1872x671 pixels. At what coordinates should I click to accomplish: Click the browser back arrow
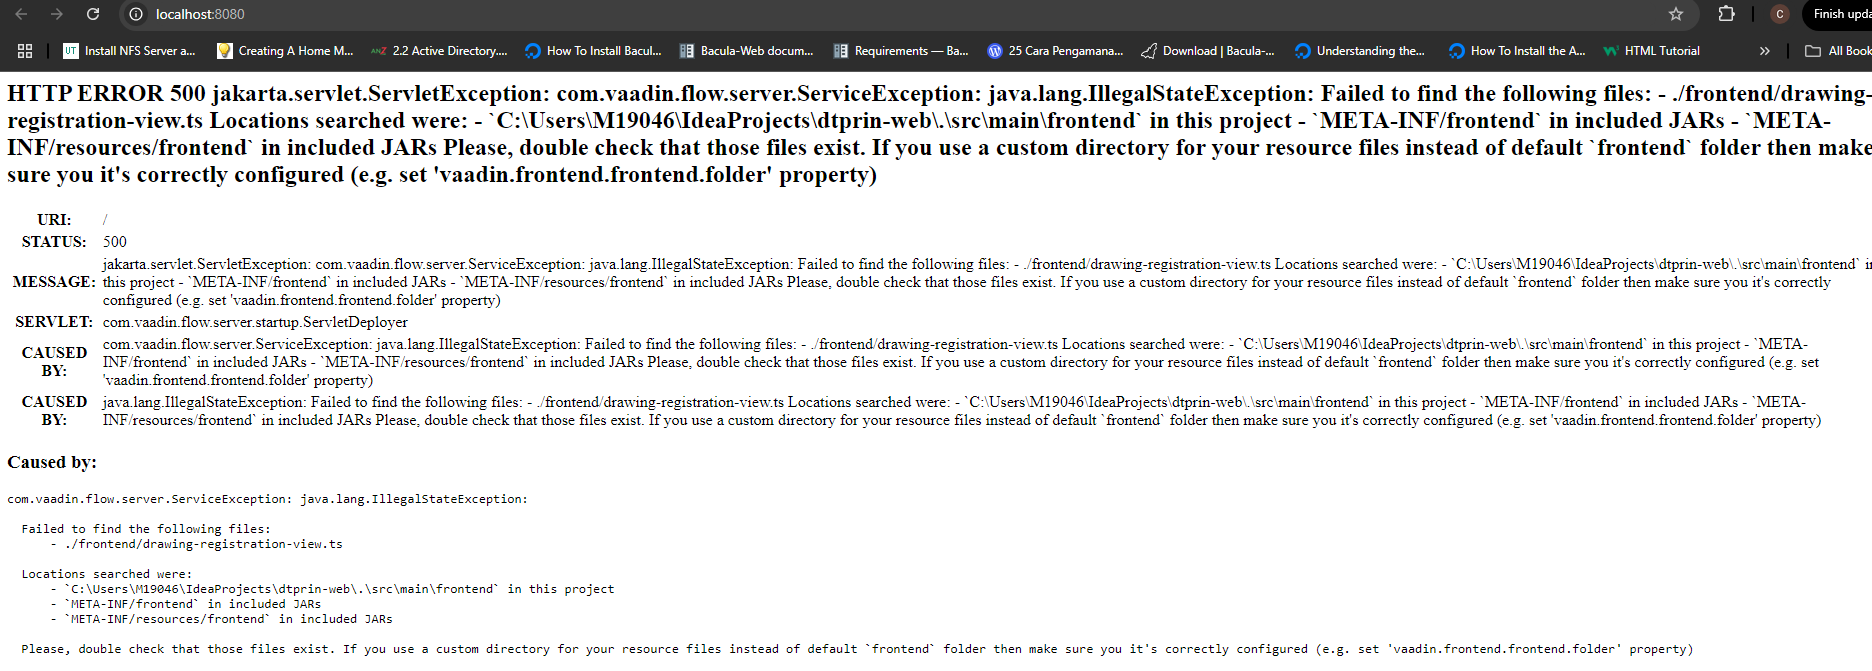(21, 14)
